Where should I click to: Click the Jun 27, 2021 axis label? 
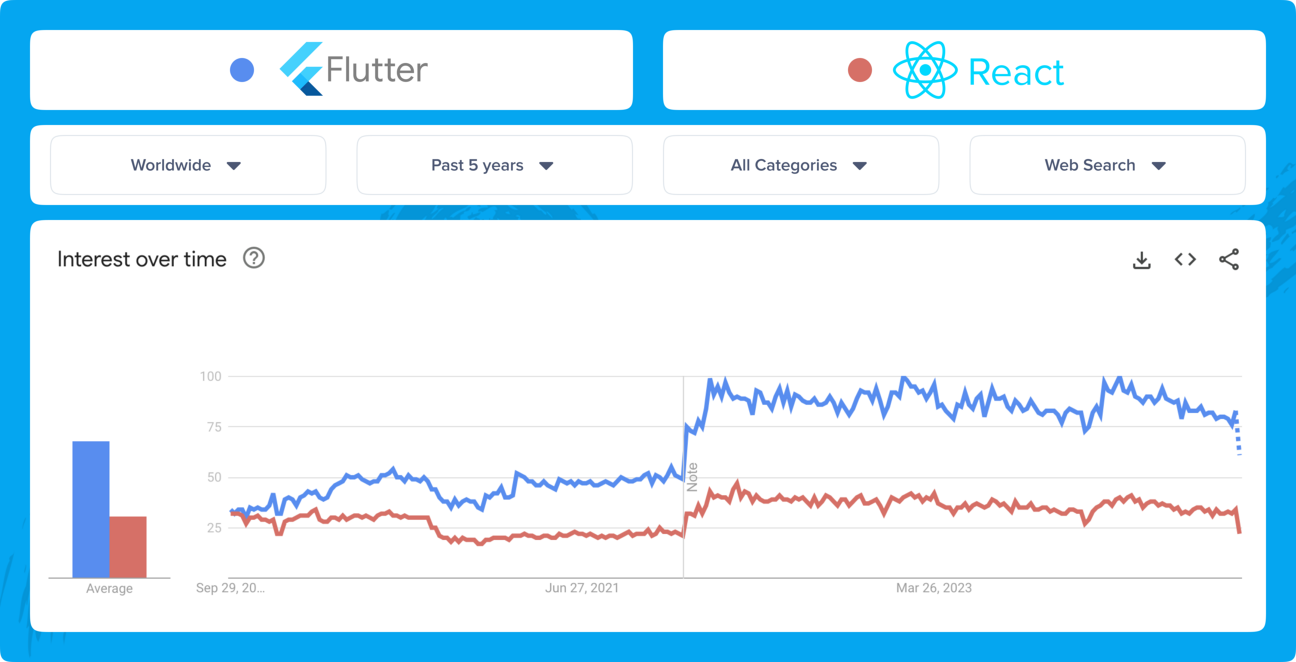click(582, 588)
